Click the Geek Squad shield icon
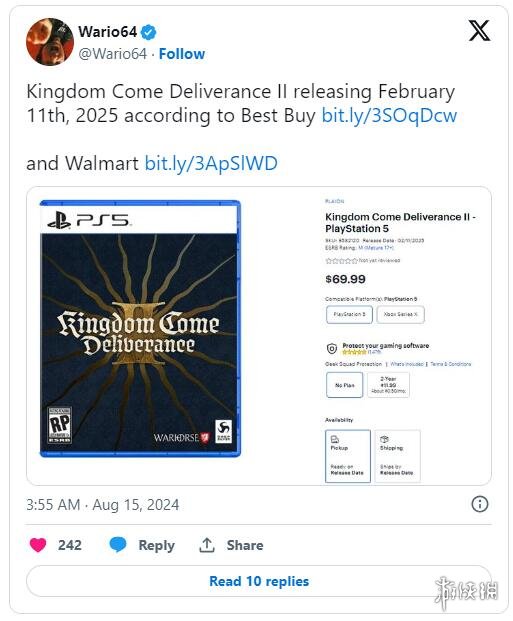The width and height of the screenshot is (513, 621). [x=332, y=349]
